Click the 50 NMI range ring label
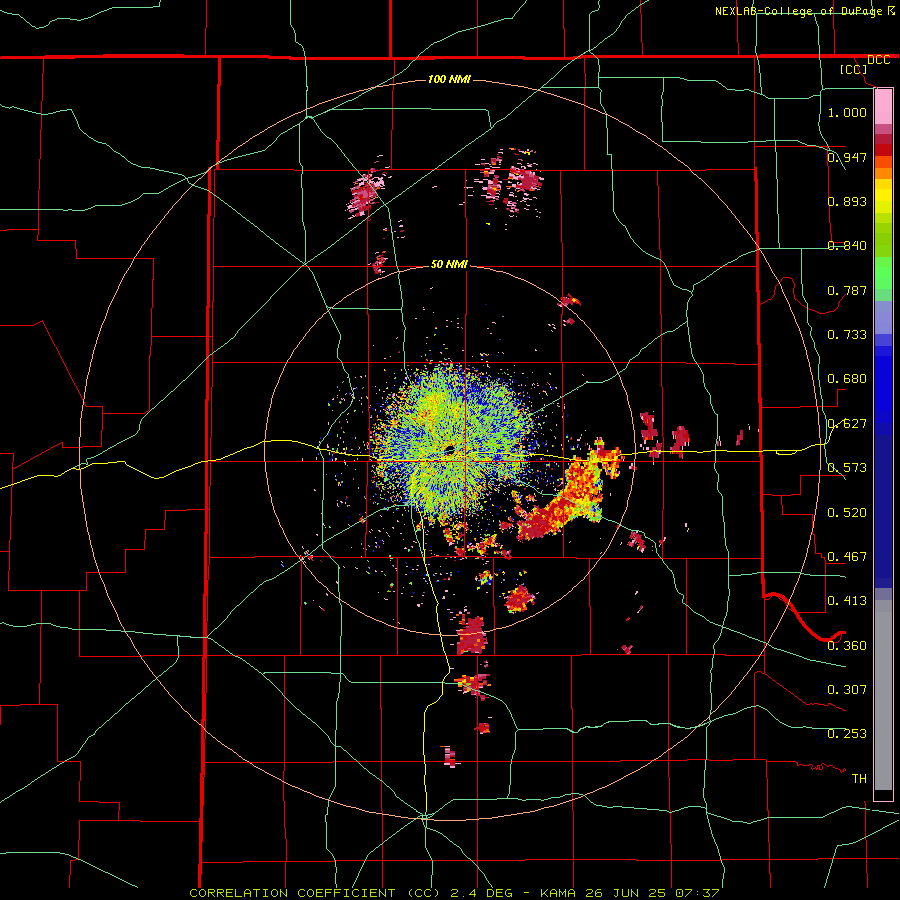This screenshot has height=900, width=900. (x=449, y=264)
